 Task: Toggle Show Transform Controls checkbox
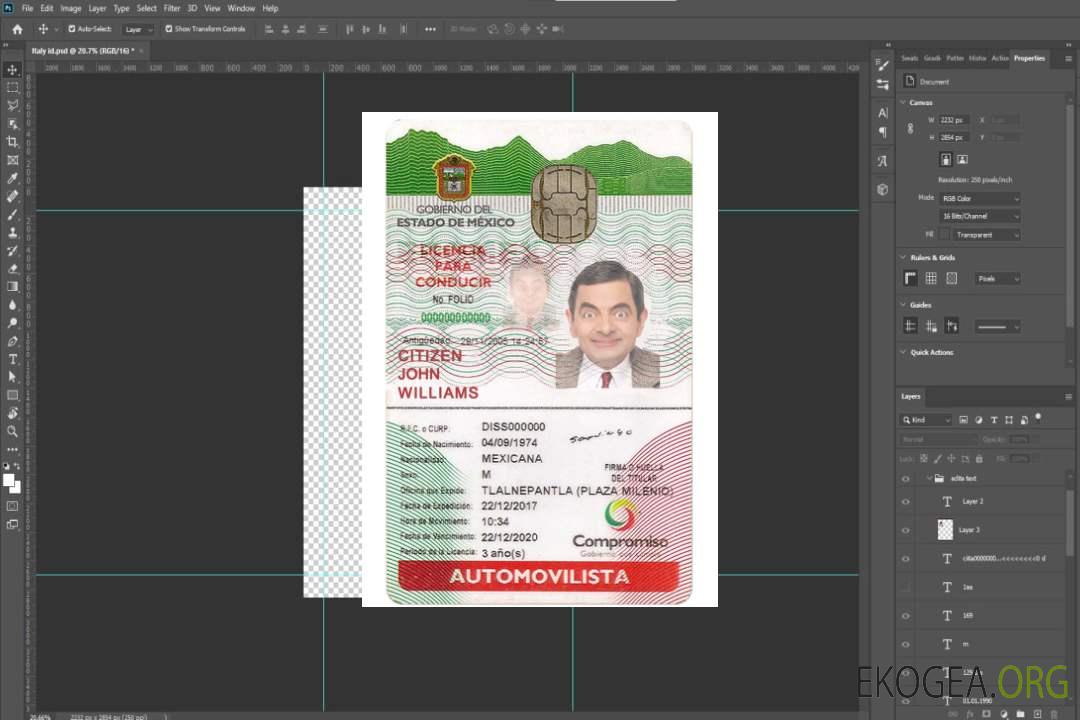(x=169, y=29)
